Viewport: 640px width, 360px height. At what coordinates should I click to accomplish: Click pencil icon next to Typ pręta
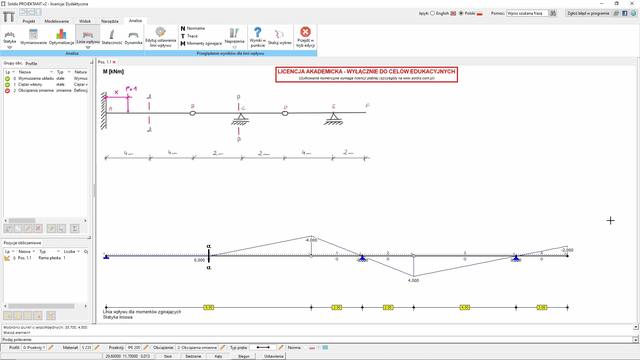pos(280,348)
